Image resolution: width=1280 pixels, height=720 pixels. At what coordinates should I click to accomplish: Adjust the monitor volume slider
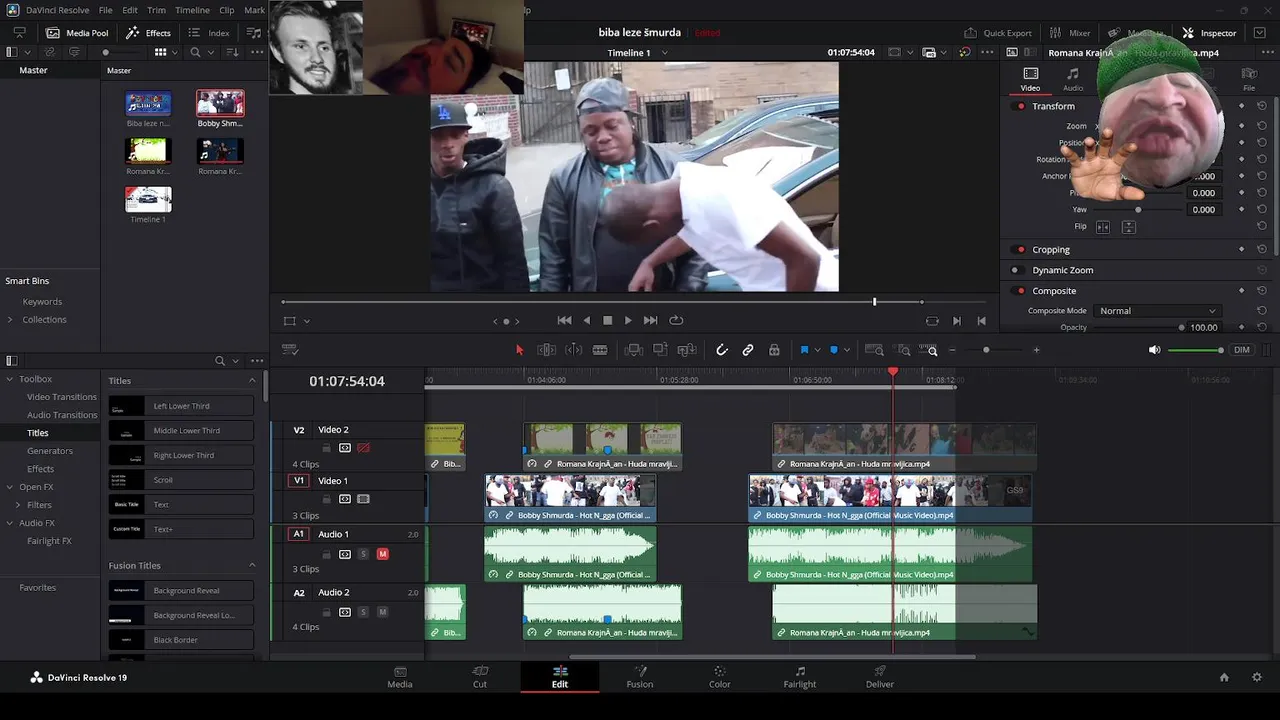1196,350
